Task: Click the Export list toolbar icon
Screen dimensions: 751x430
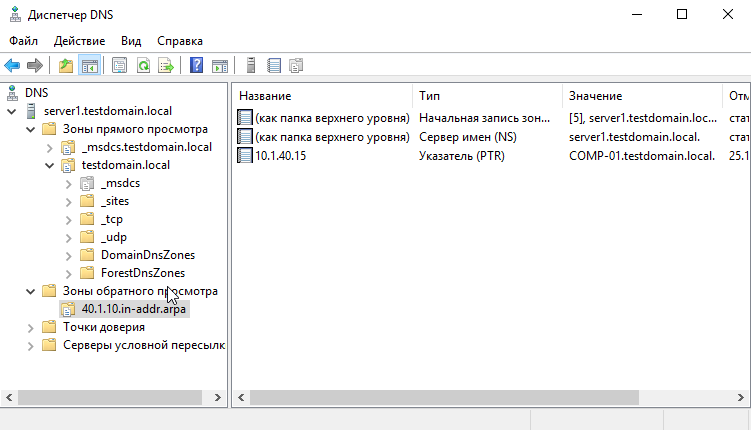Action: [166, 66]
